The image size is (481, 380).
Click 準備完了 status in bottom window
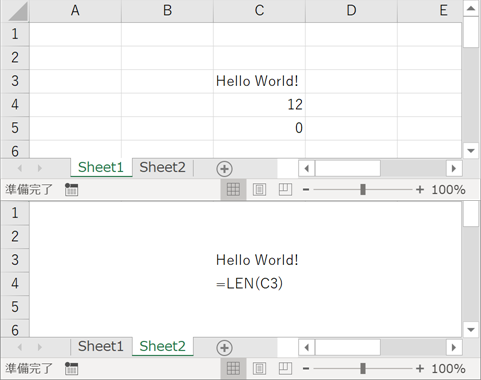[29, 369]
